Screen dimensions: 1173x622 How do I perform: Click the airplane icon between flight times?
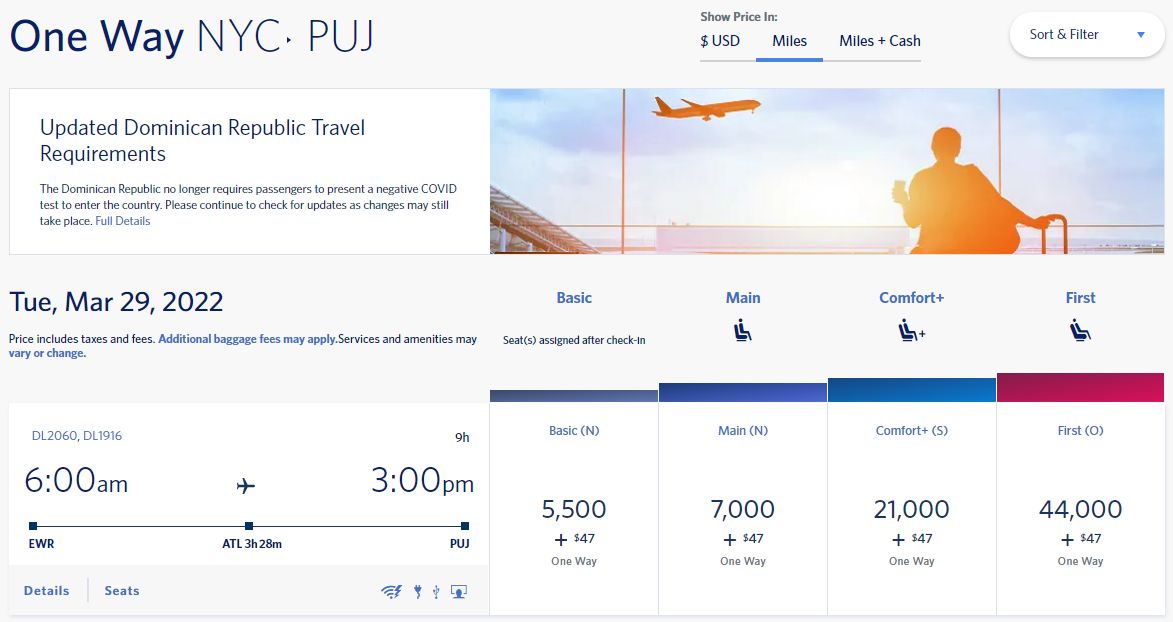(245, 487)
